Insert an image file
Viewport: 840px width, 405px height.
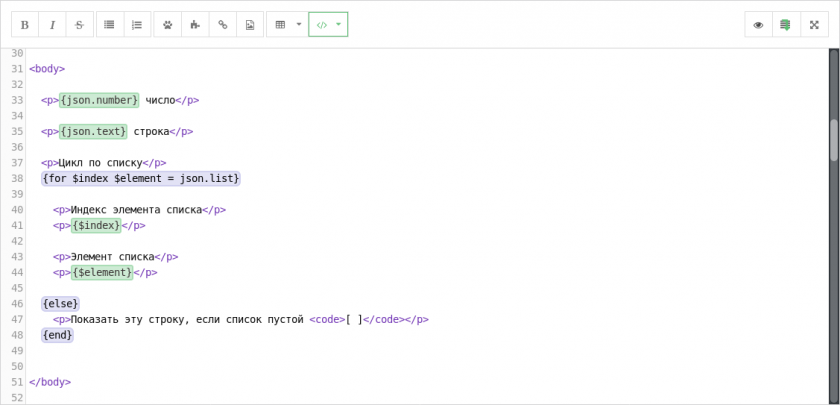click(250, 25)
